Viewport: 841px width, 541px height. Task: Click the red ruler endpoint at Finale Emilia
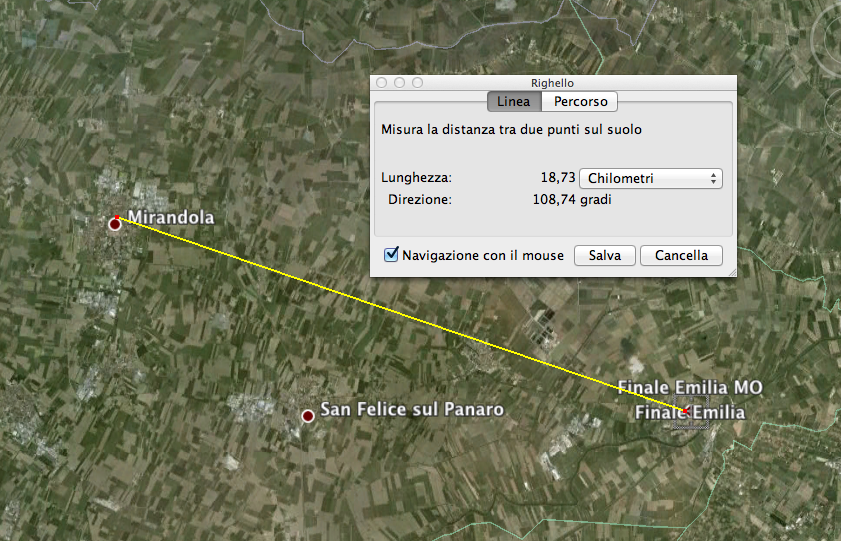coord(685,410)
